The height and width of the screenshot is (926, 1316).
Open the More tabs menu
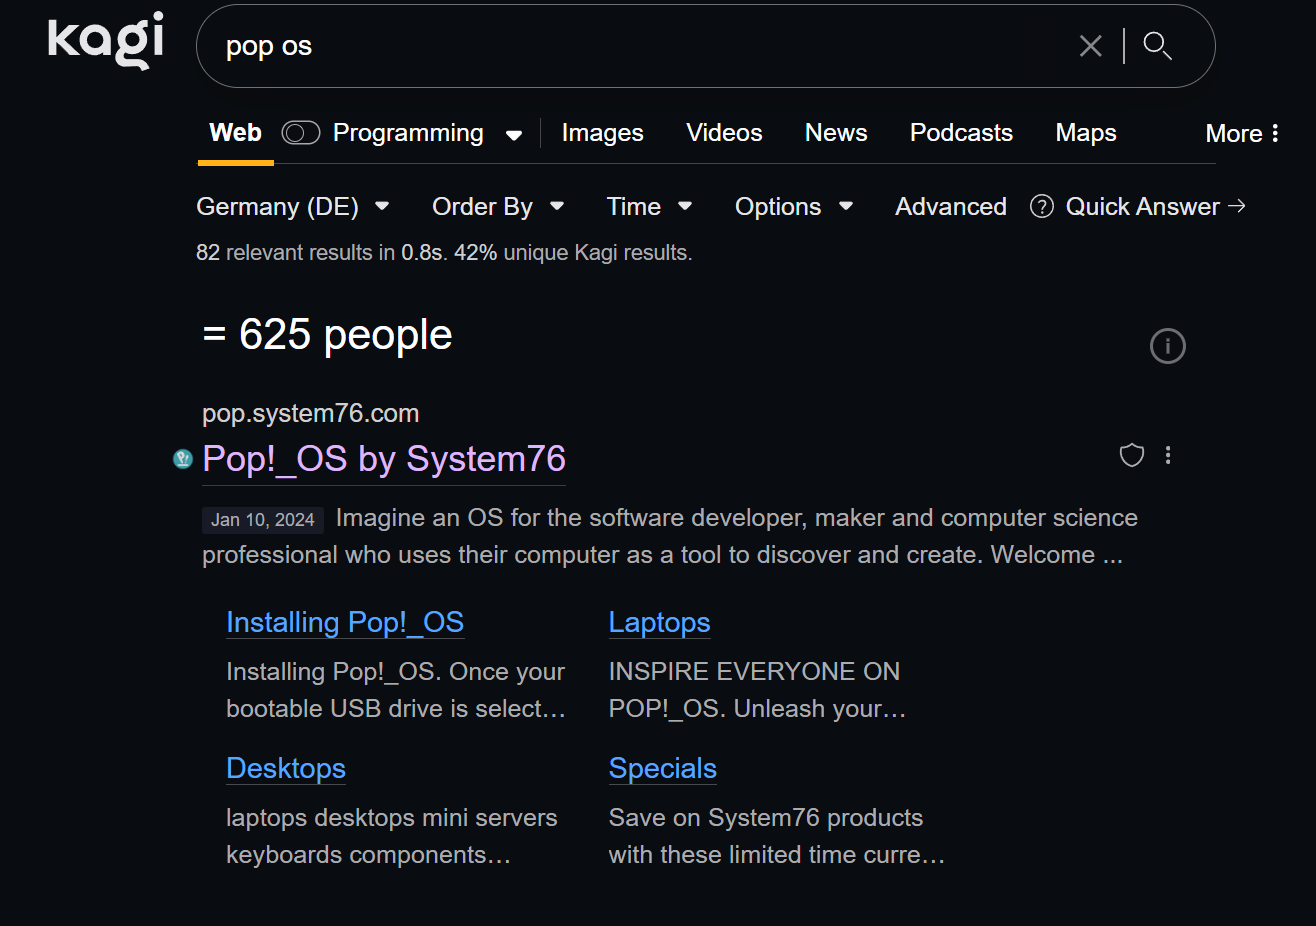click(1242, 133)
